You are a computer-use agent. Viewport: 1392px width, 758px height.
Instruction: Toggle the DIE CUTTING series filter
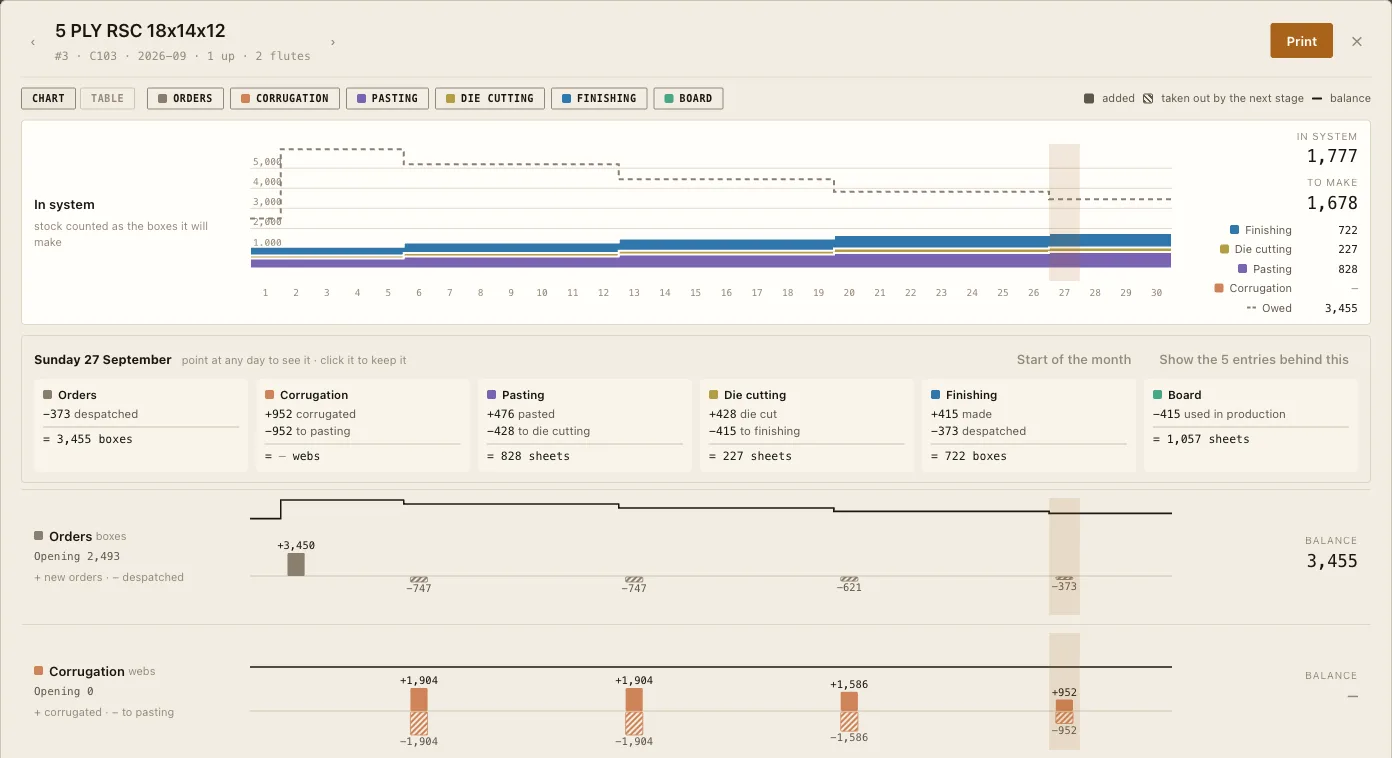490,99
